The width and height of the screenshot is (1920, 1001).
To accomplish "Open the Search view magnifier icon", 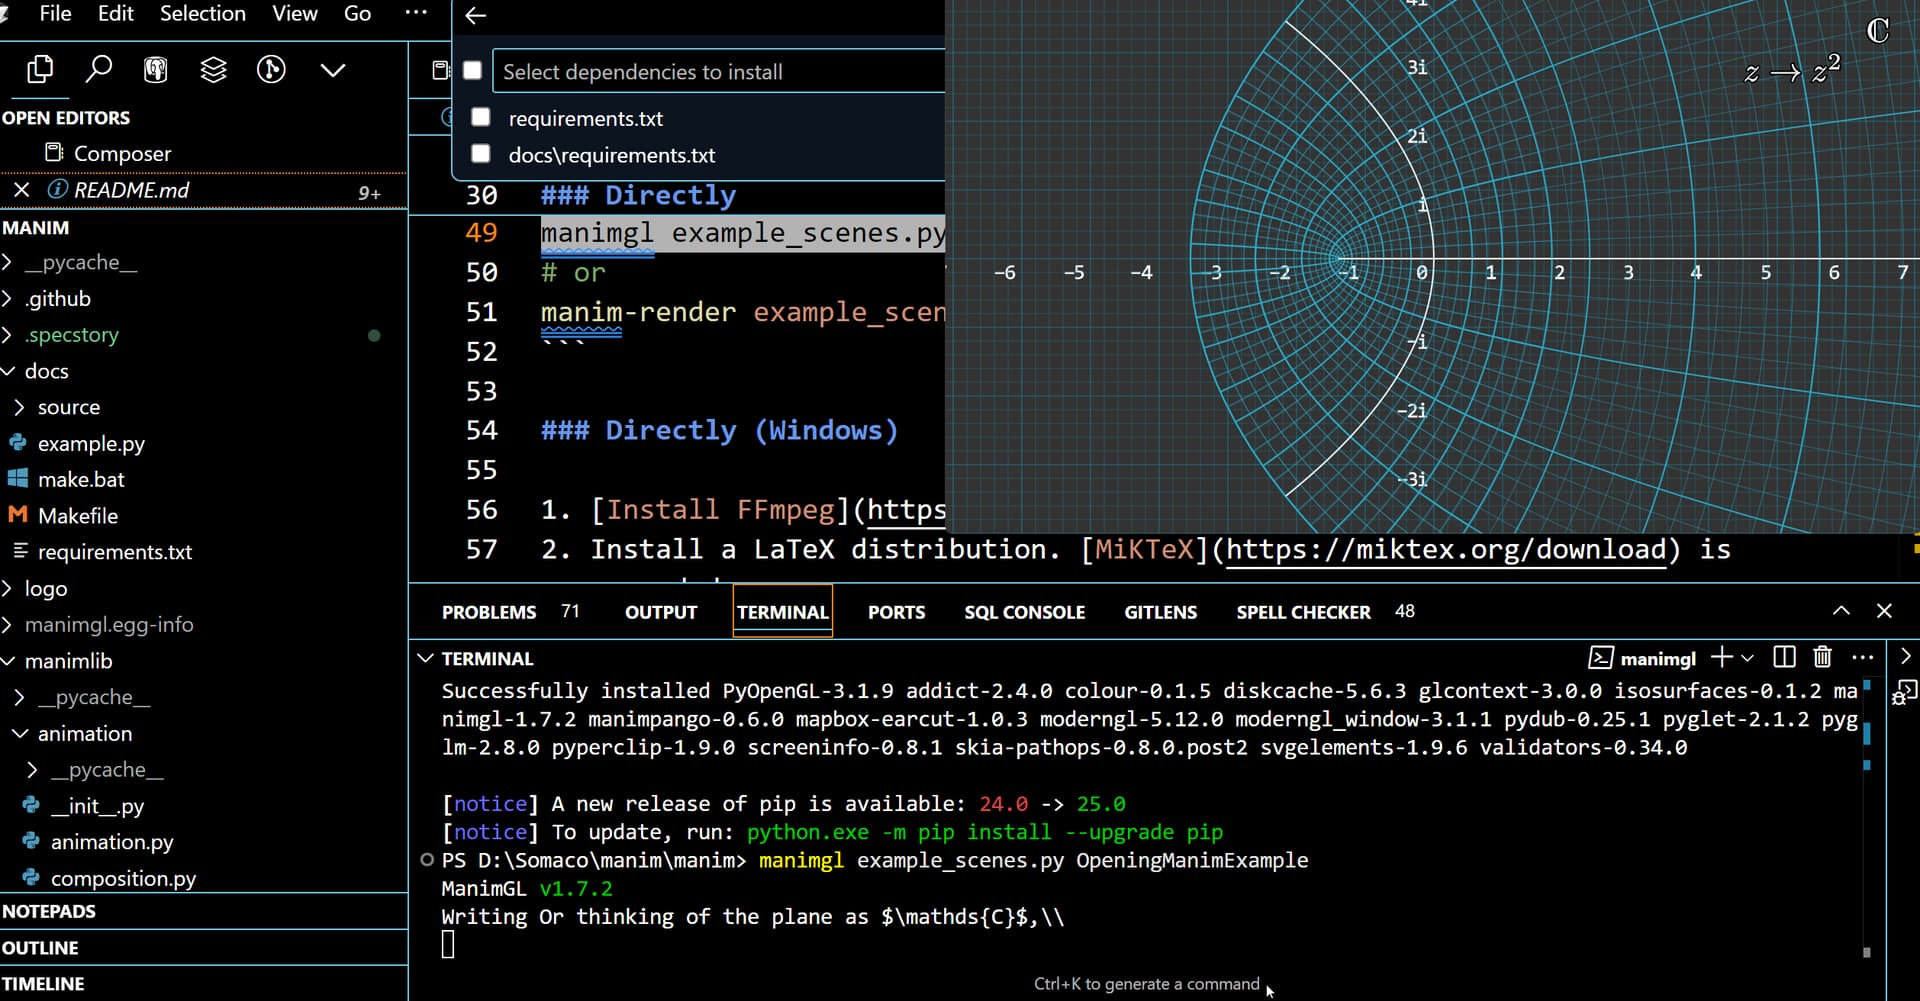I will tap(98, 69).
